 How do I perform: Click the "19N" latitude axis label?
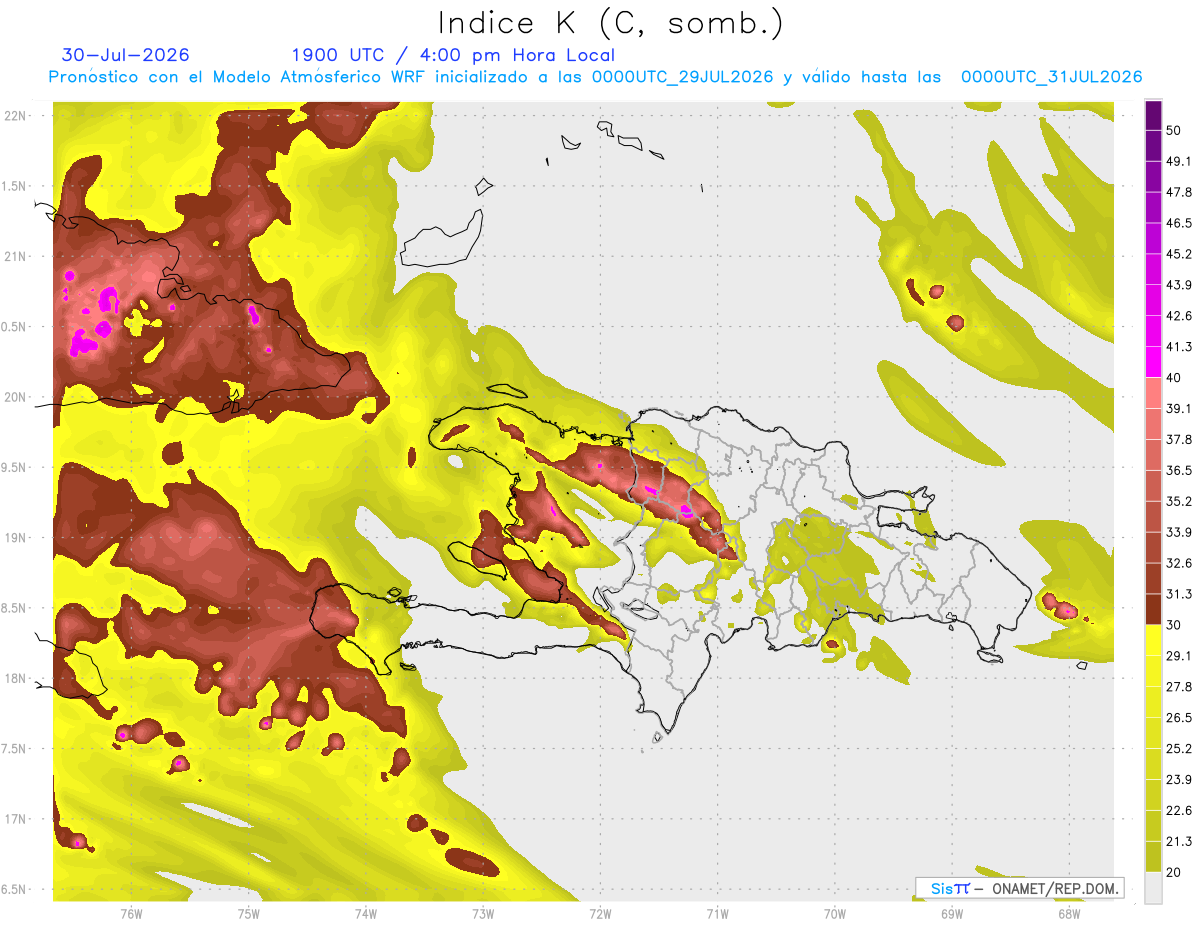17,538
